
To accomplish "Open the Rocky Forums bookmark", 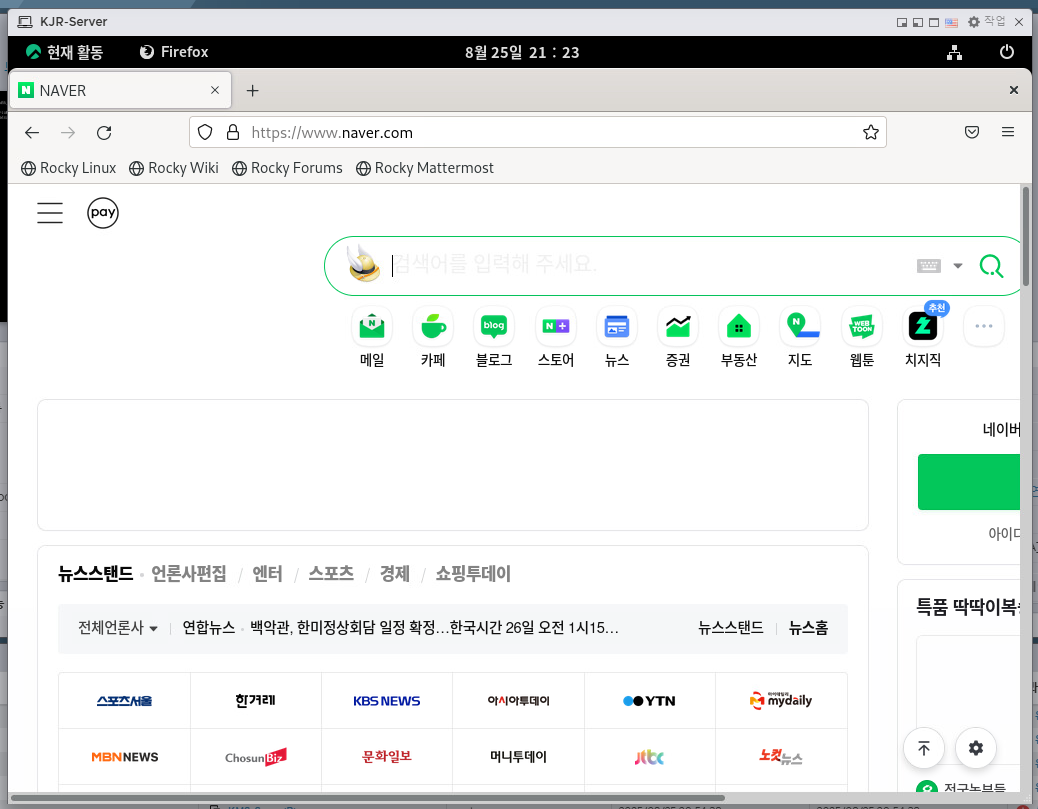I will pos(287,168).
